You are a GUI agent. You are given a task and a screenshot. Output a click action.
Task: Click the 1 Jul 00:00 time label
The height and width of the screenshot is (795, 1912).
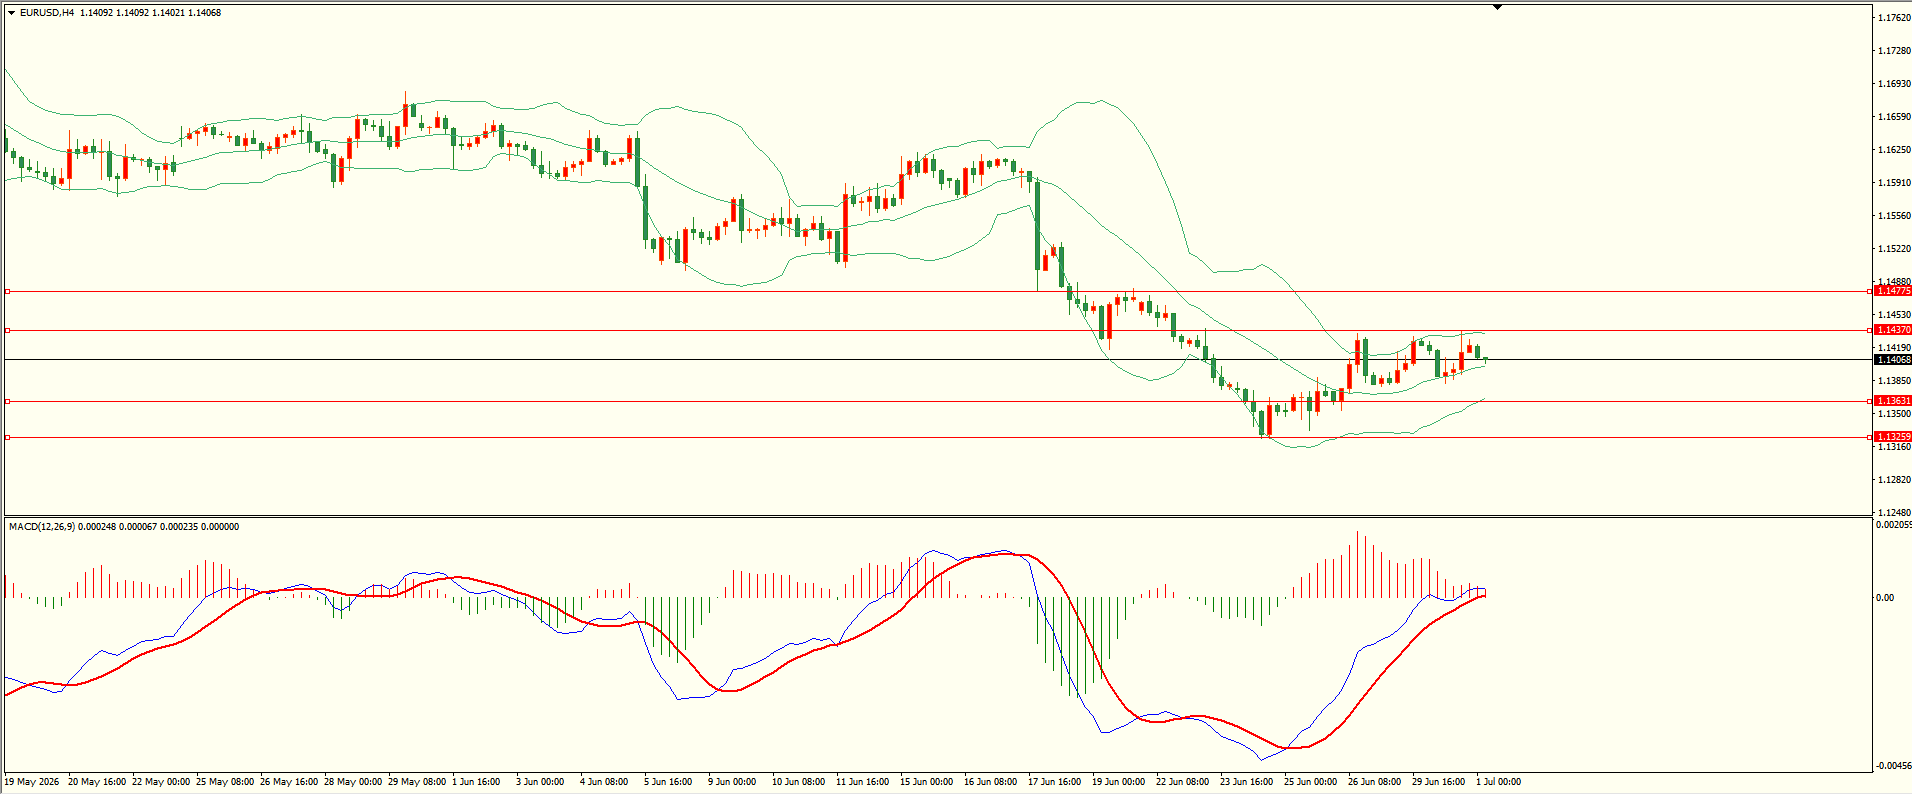[1498, 782]
